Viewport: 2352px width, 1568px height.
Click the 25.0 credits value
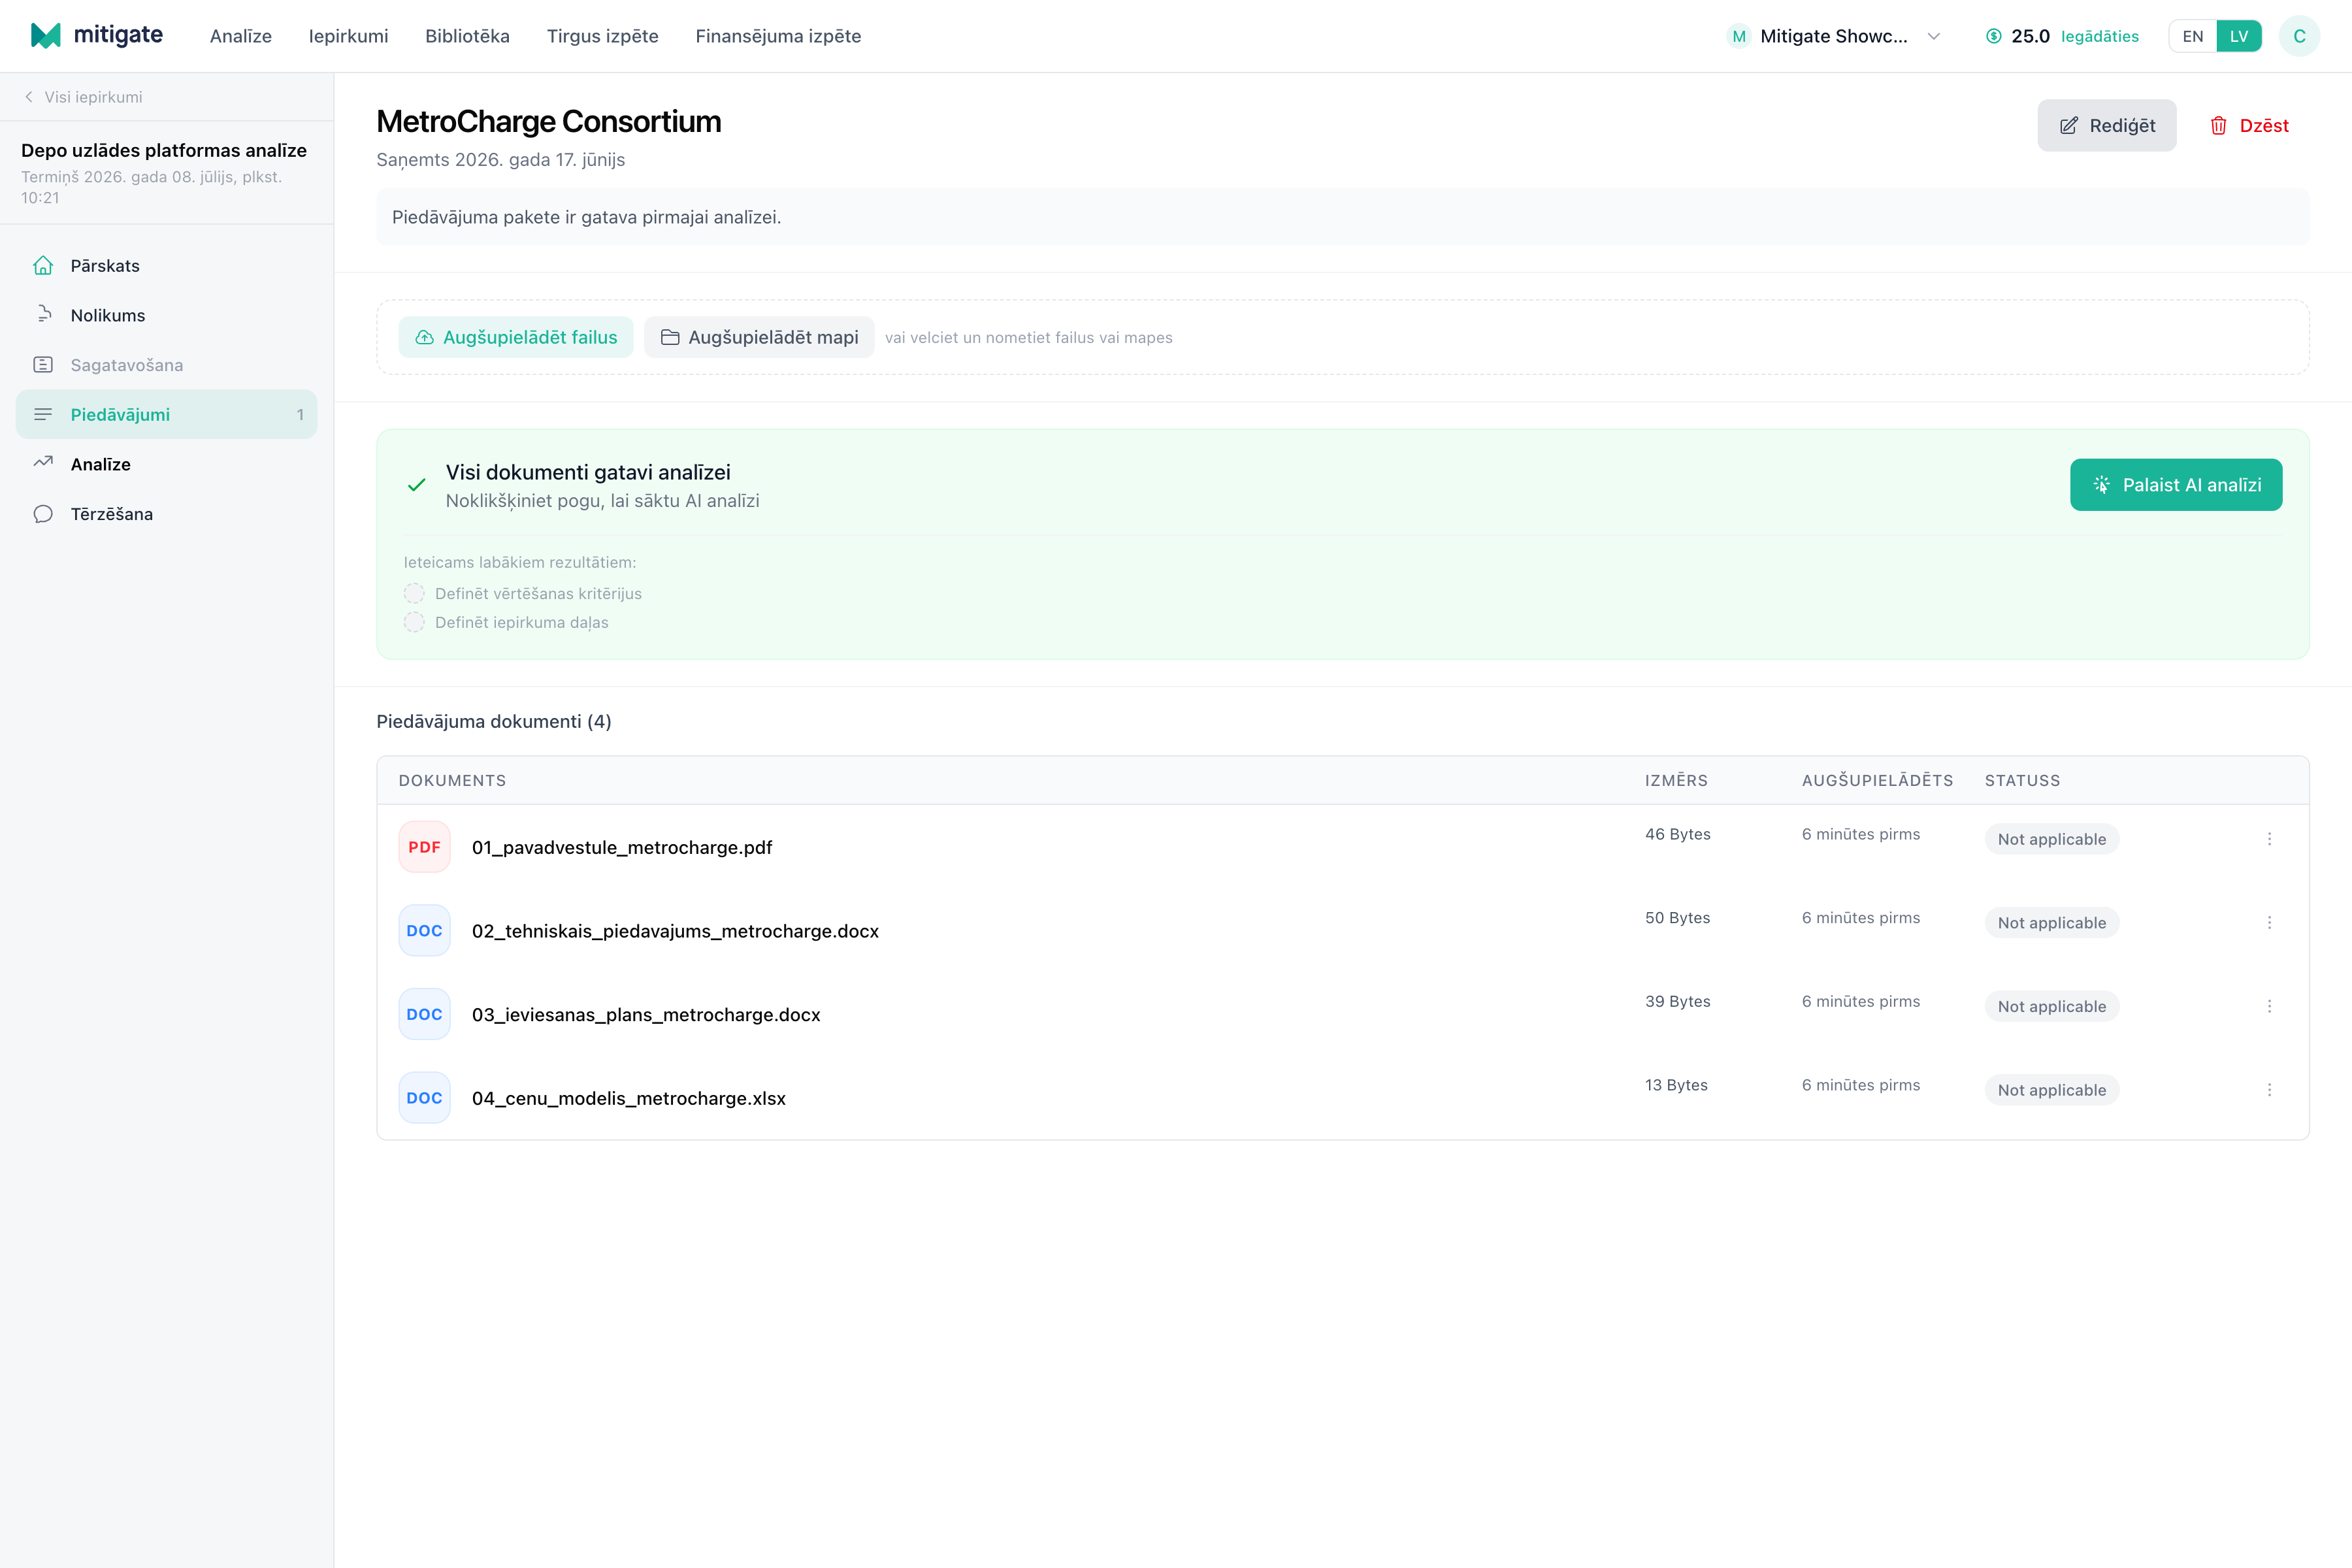point(2030,36)
